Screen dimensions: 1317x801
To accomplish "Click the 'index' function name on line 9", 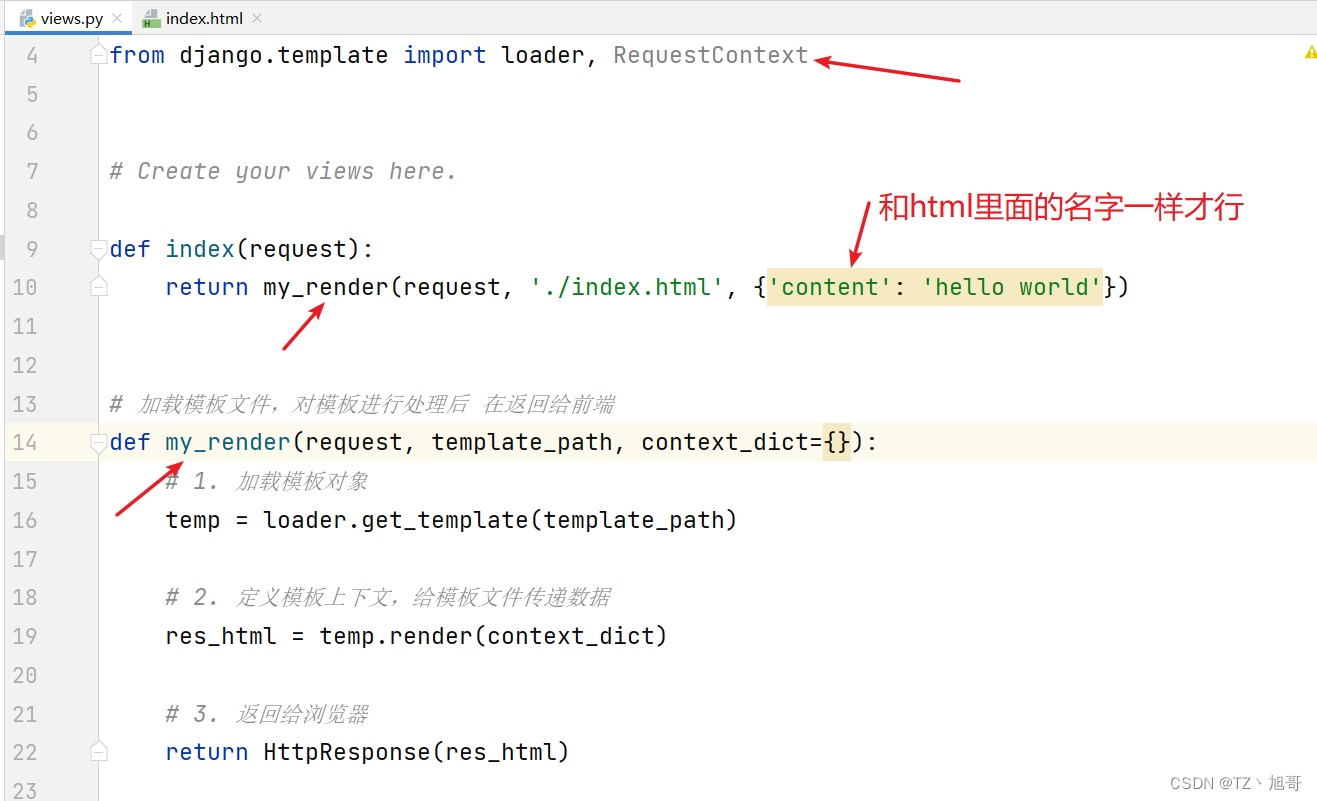I will tap(200, 249).
